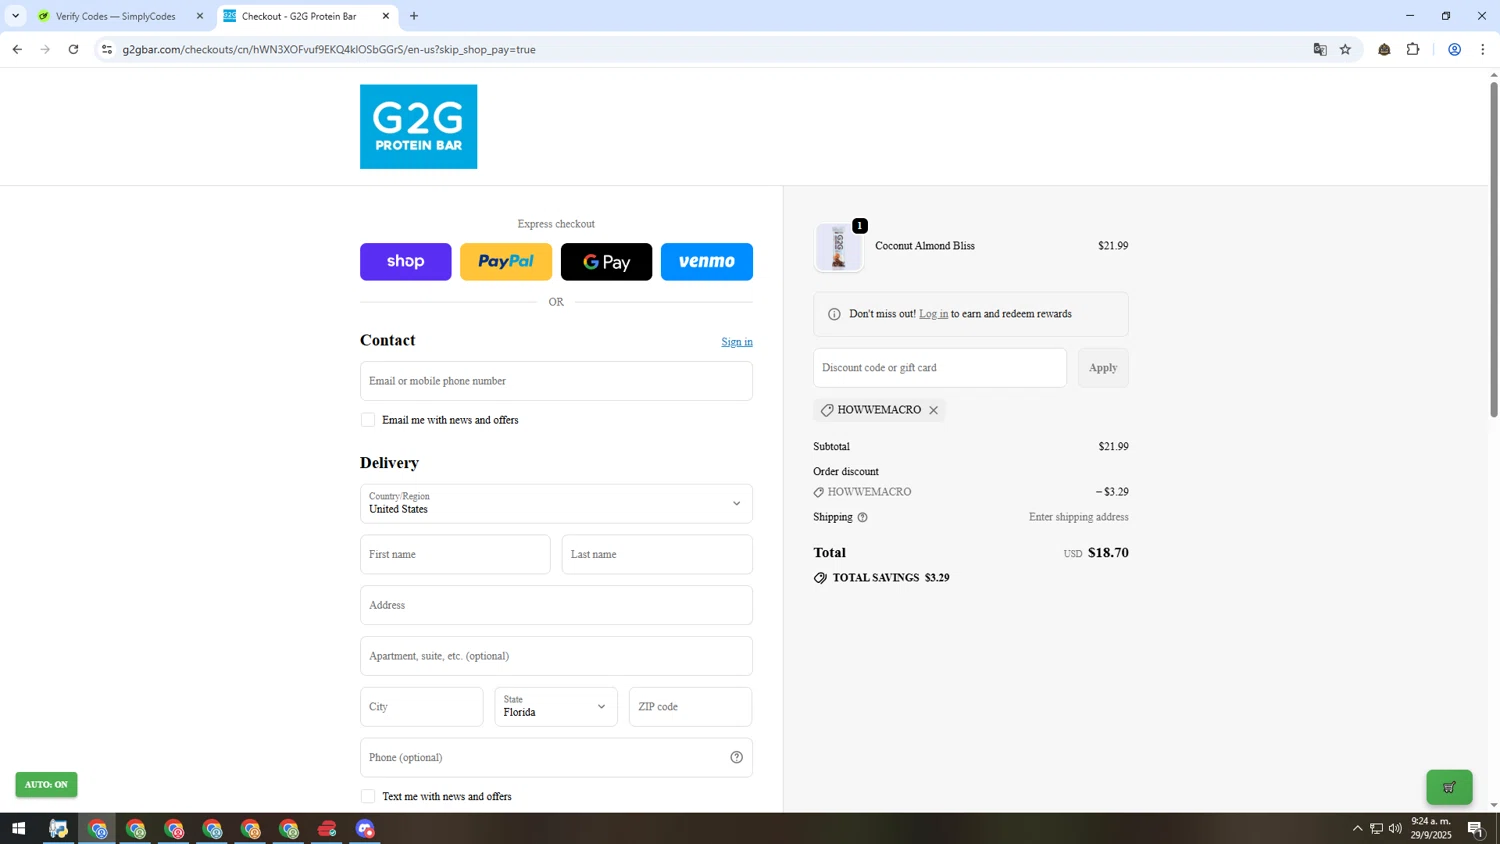Click the Log in rewards link
Screen dimensions: 1500x844
(x=933, y=314)
